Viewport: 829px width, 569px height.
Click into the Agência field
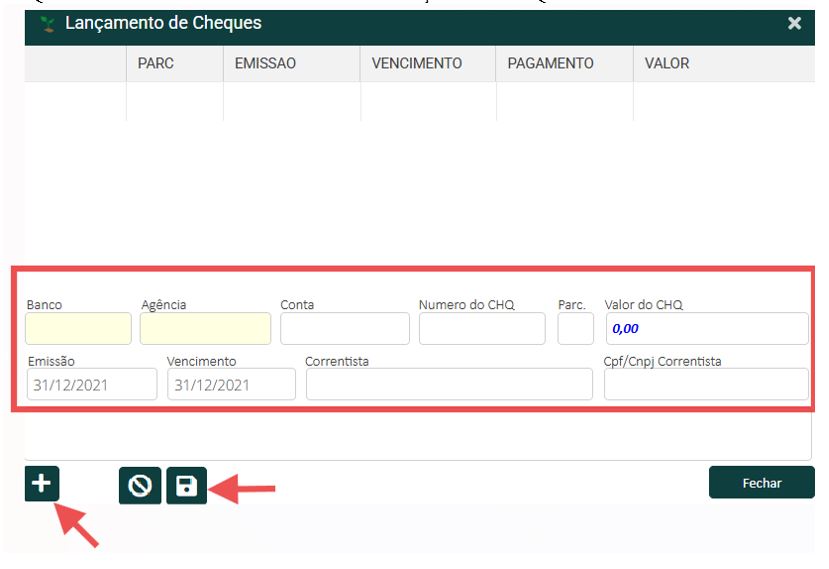point(205,328)
